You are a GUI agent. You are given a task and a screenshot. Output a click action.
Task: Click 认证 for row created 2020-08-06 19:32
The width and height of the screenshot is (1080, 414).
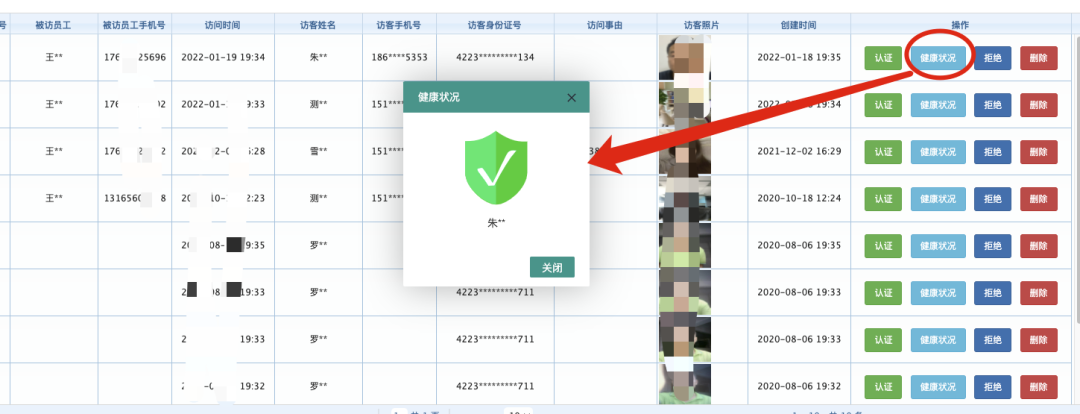click(x=882, y=385)
